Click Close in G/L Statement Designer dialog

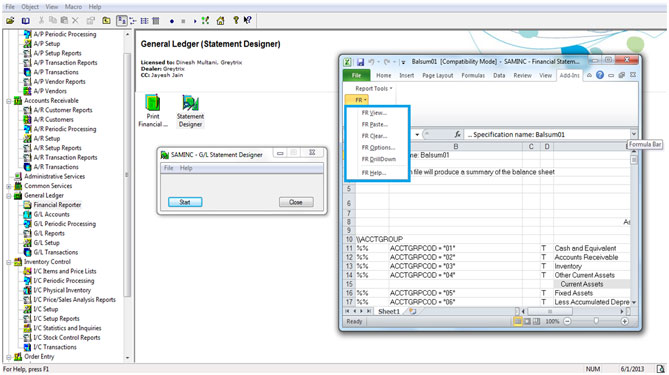pyautogui.click(x=296, y=202)
